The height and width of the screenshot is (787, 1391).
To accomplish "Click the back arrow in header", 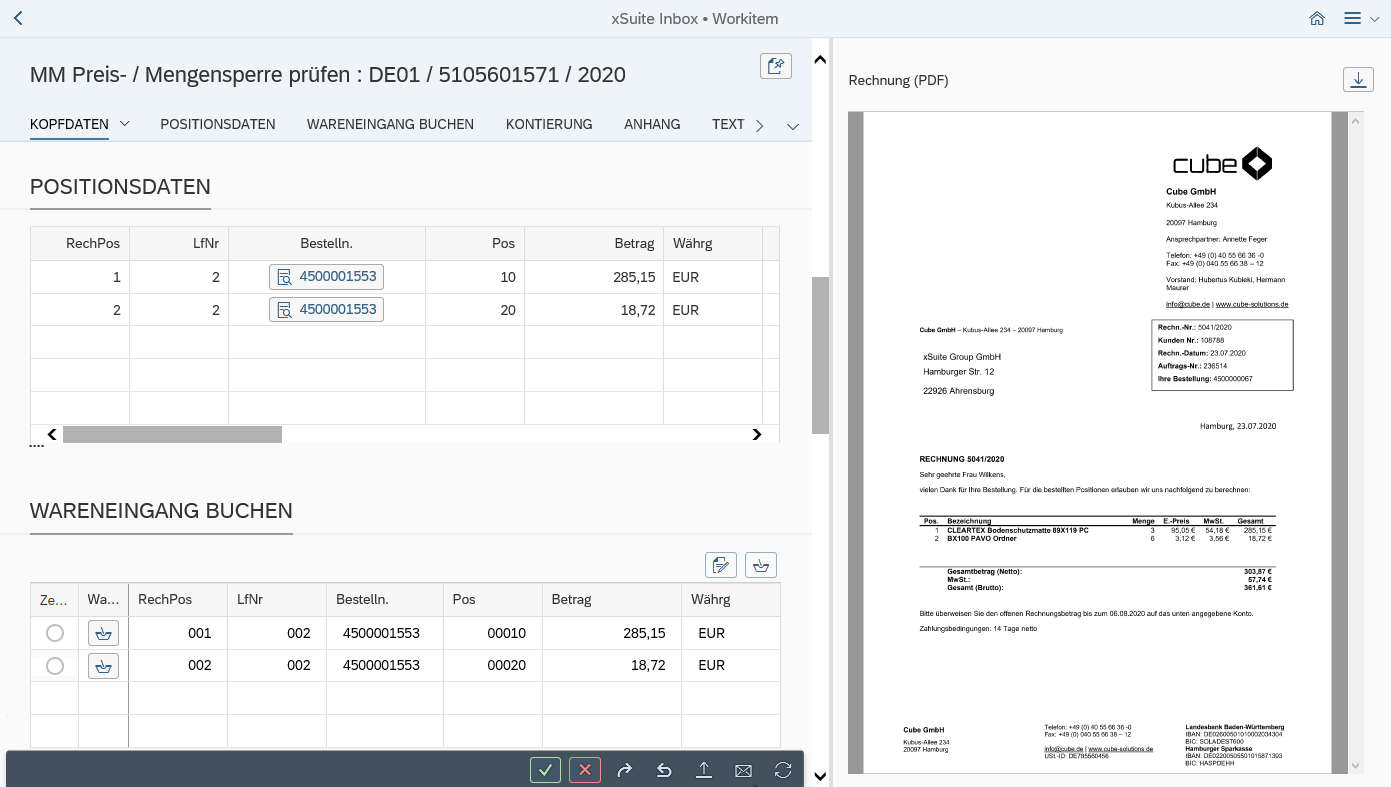I will [17, 19].
